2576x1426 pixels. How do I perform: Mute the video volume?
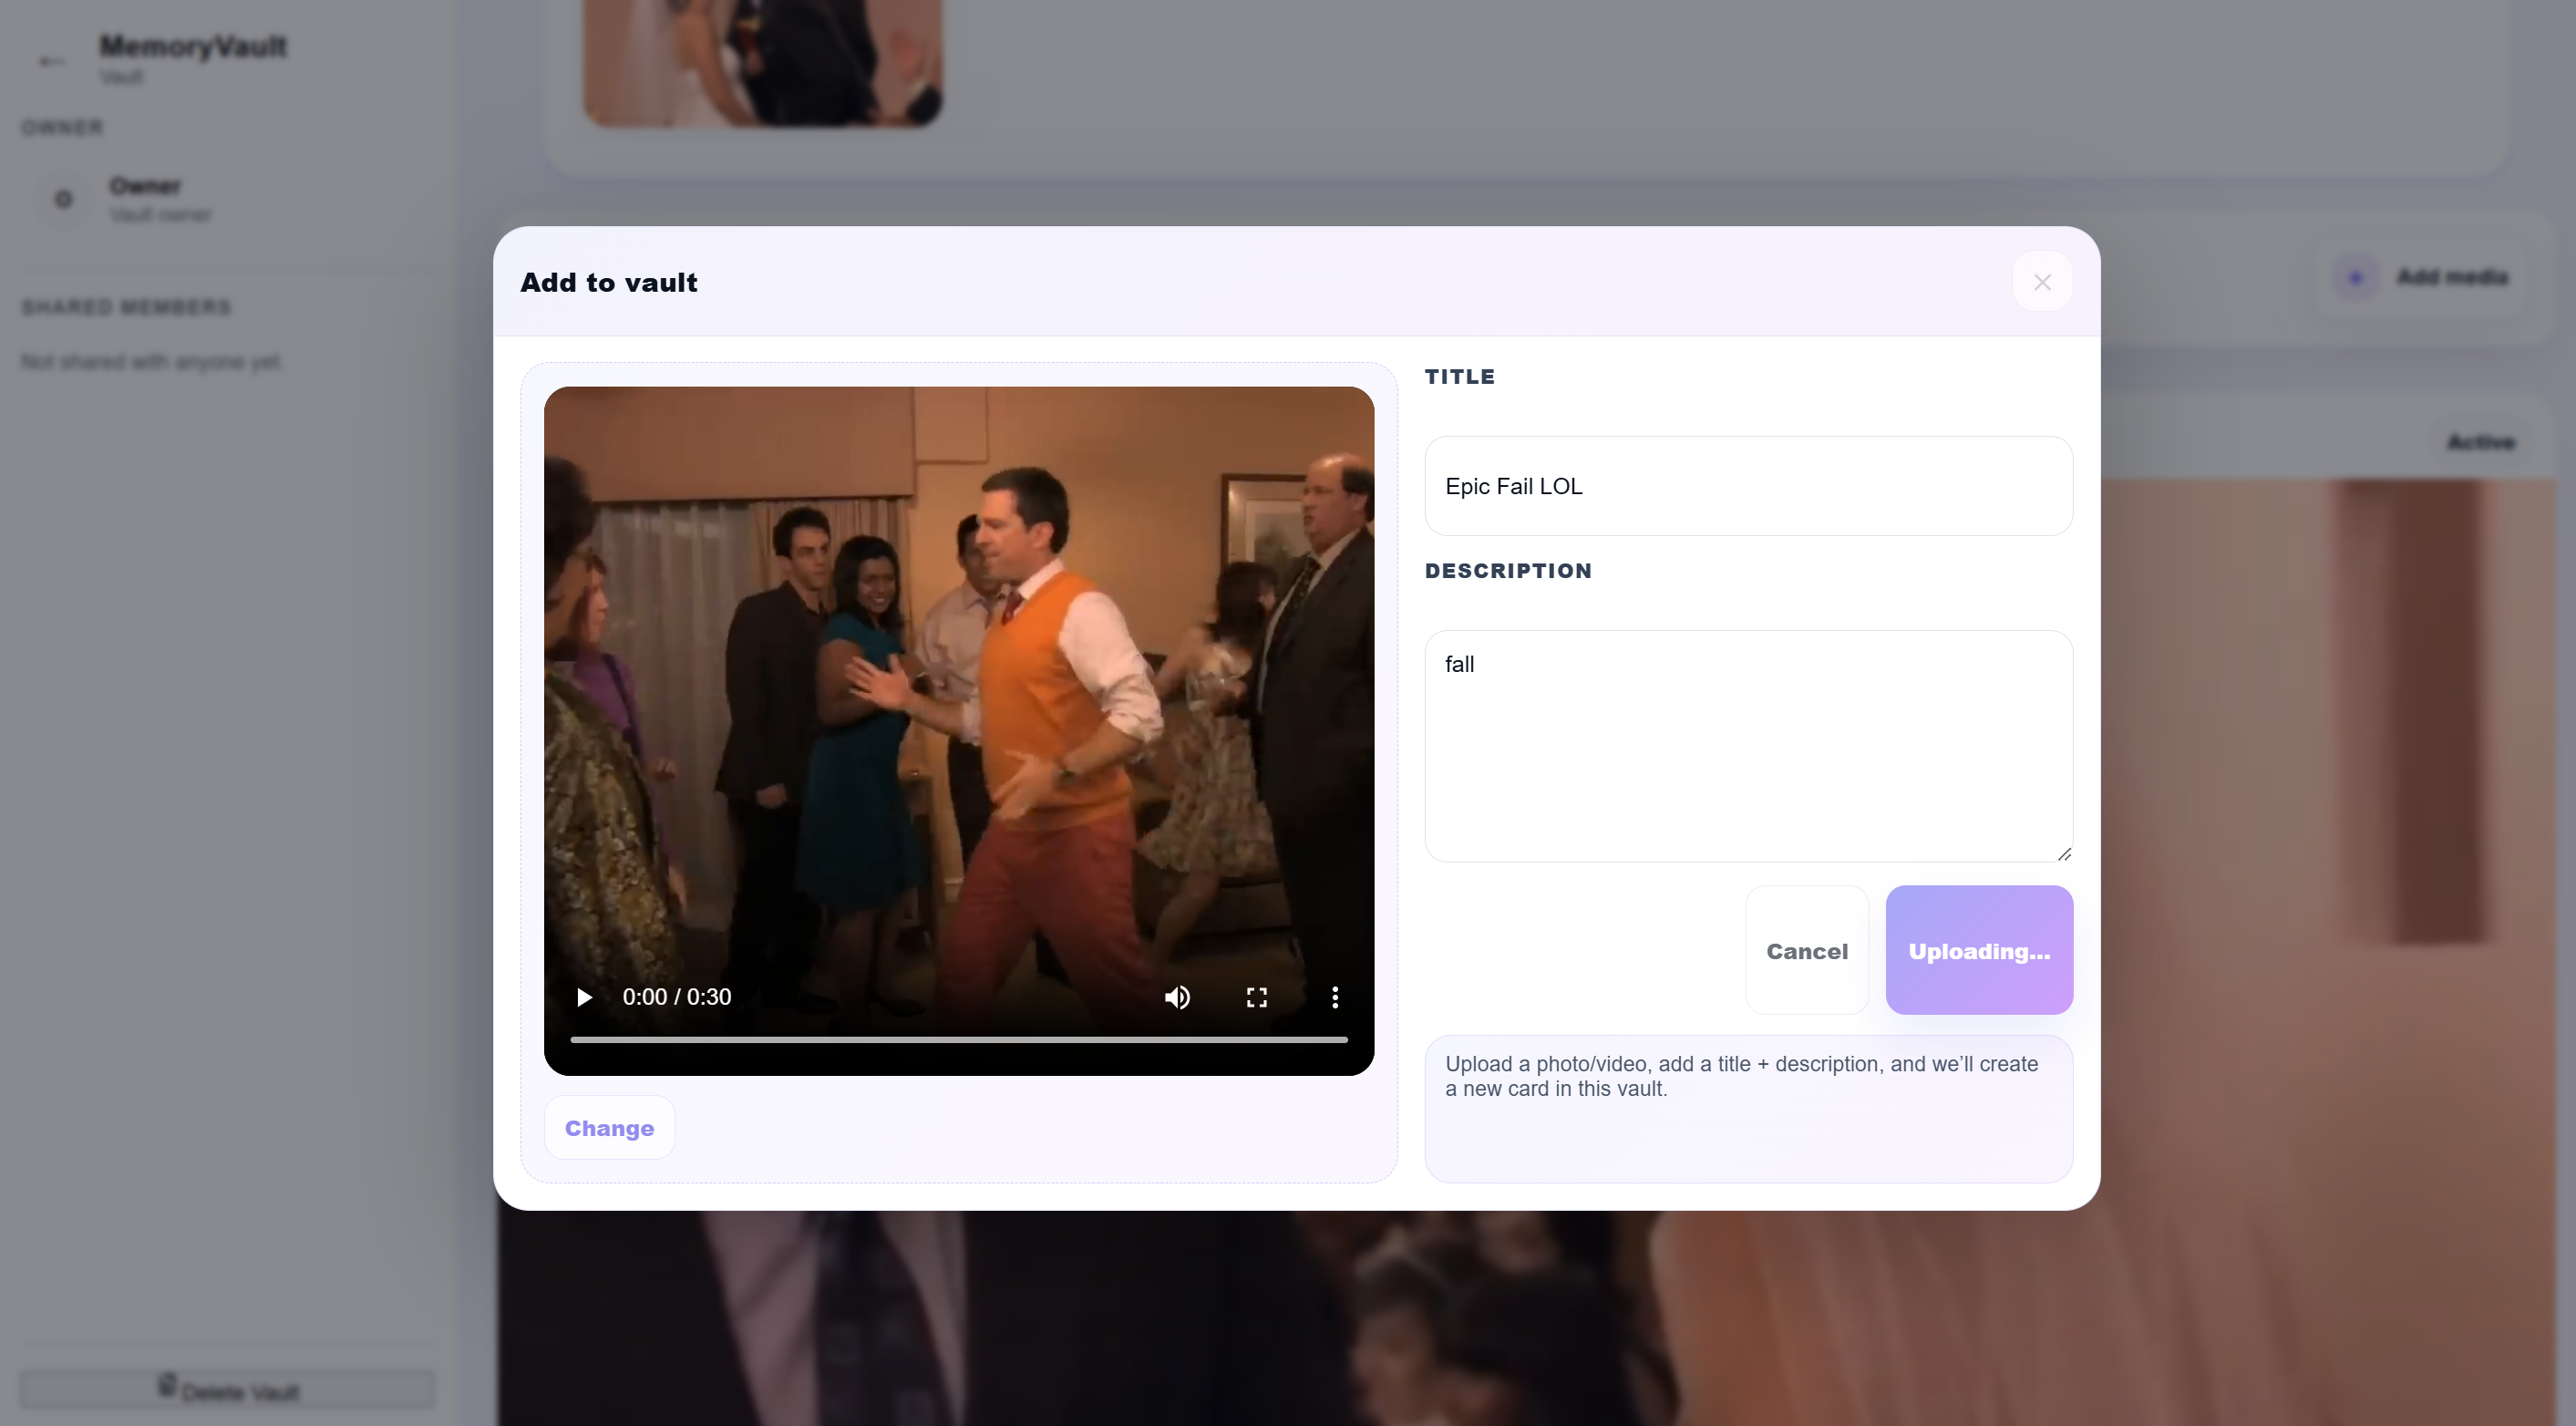pos(1177,997)
